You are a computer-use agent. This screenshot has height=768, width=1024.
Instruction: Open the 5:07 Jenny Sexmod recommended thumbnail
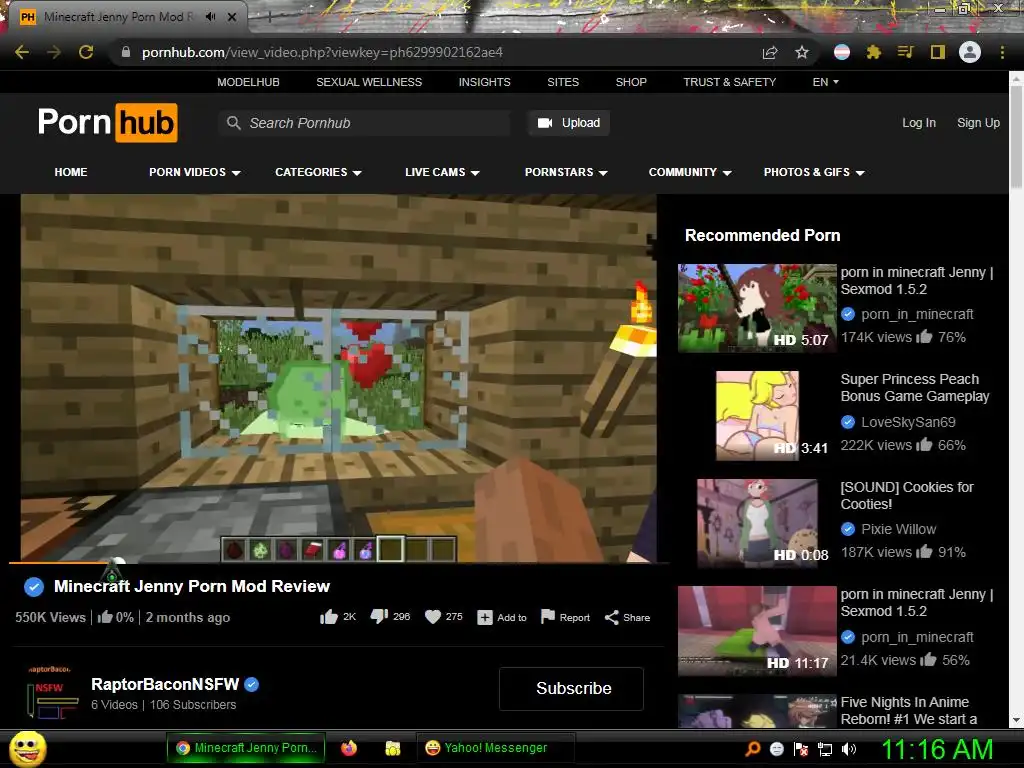757,308
